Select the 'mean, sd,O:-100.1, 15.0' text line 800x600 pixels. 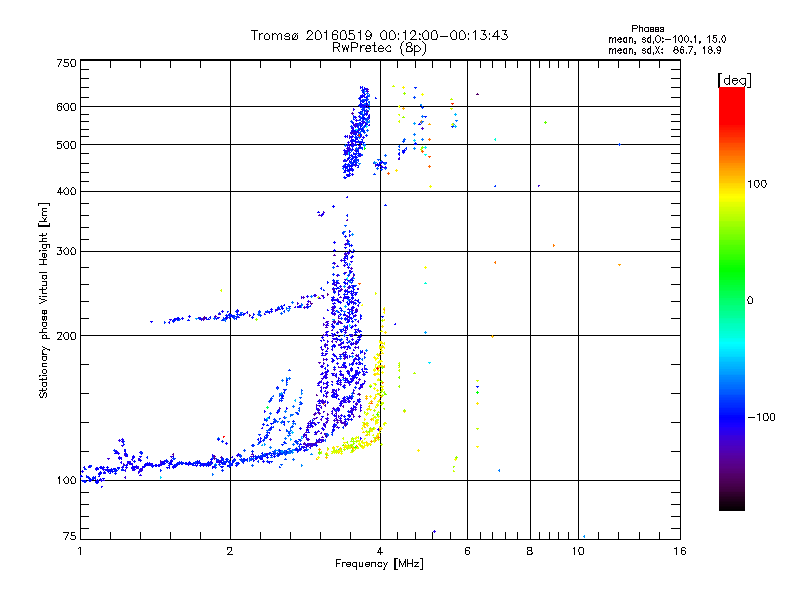pos(667,39)
